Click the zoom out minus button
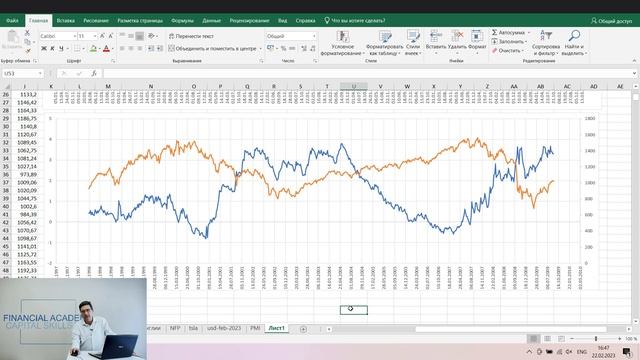Image resolution: width=640 pixels, height=360 pixels. pyautogui.click(x=572, y=339)
